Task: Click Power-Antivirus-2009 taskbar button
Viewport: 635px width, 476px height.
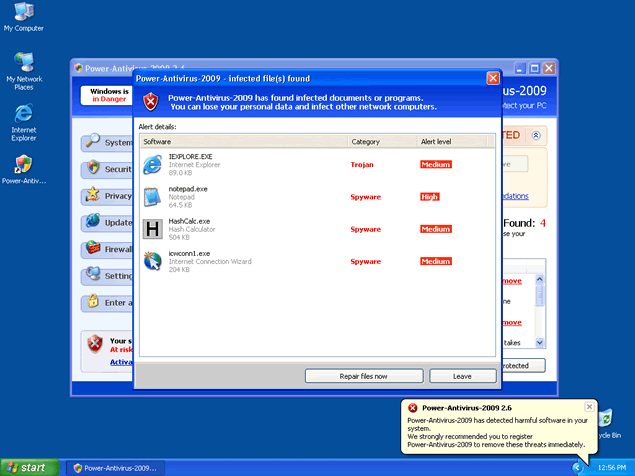Action: click(x=114, y=467)
